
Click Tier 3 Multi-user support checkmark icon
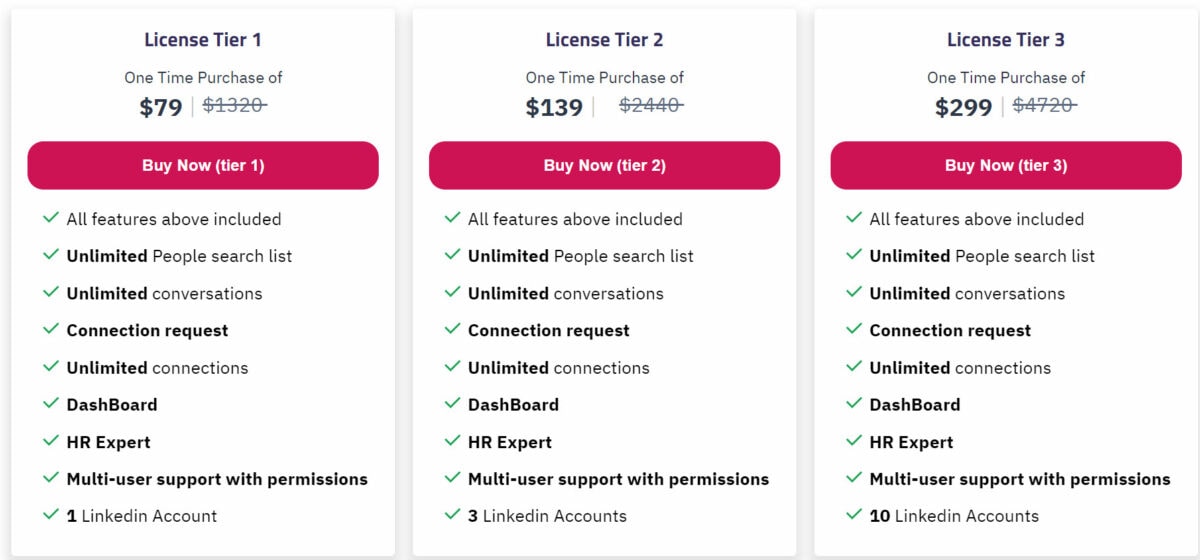[x=853, y=478]
